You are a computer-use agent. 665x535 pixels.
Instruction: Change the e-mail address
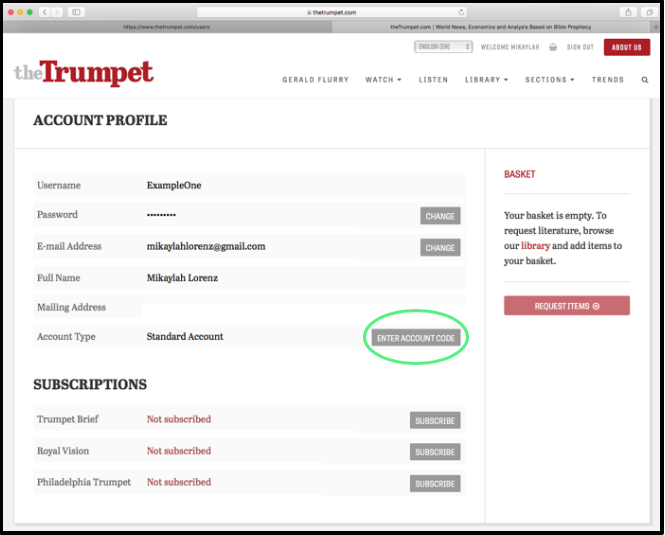[x=440, y=248]
